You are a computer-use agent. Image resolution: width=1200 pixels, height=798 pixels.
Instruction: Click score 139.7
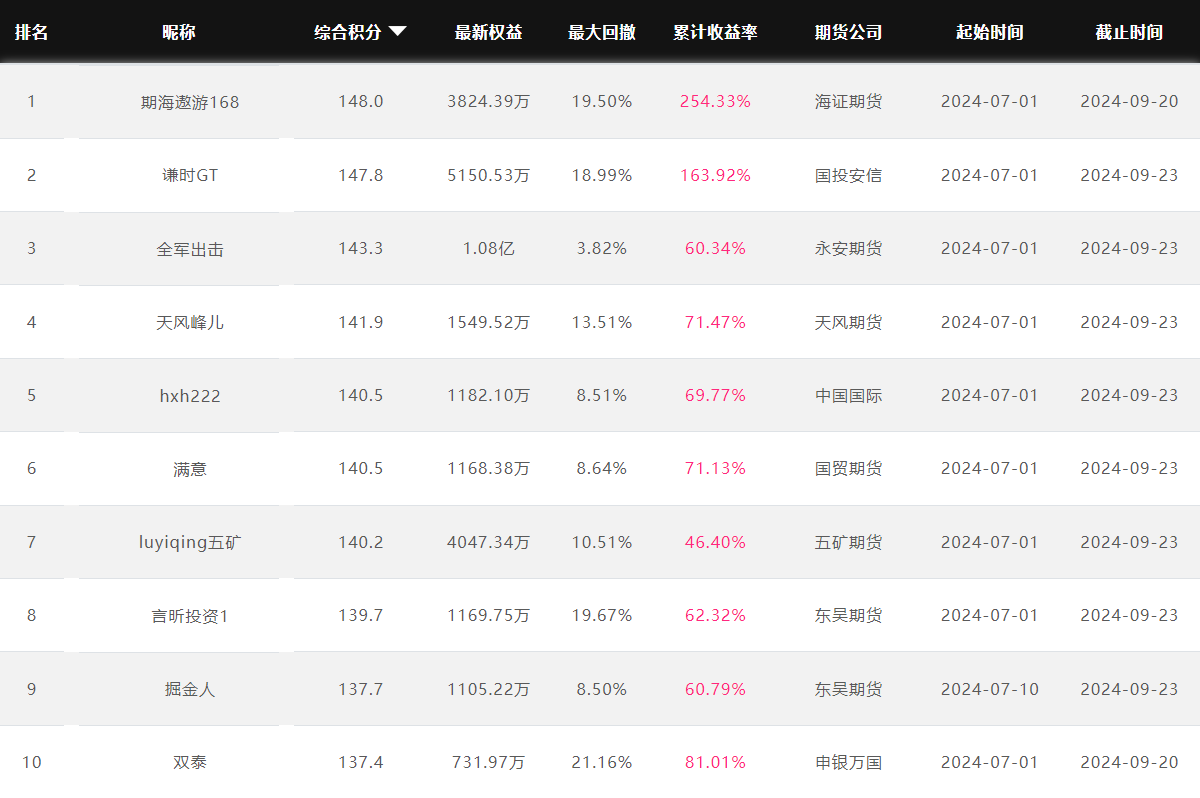point(361,616)
